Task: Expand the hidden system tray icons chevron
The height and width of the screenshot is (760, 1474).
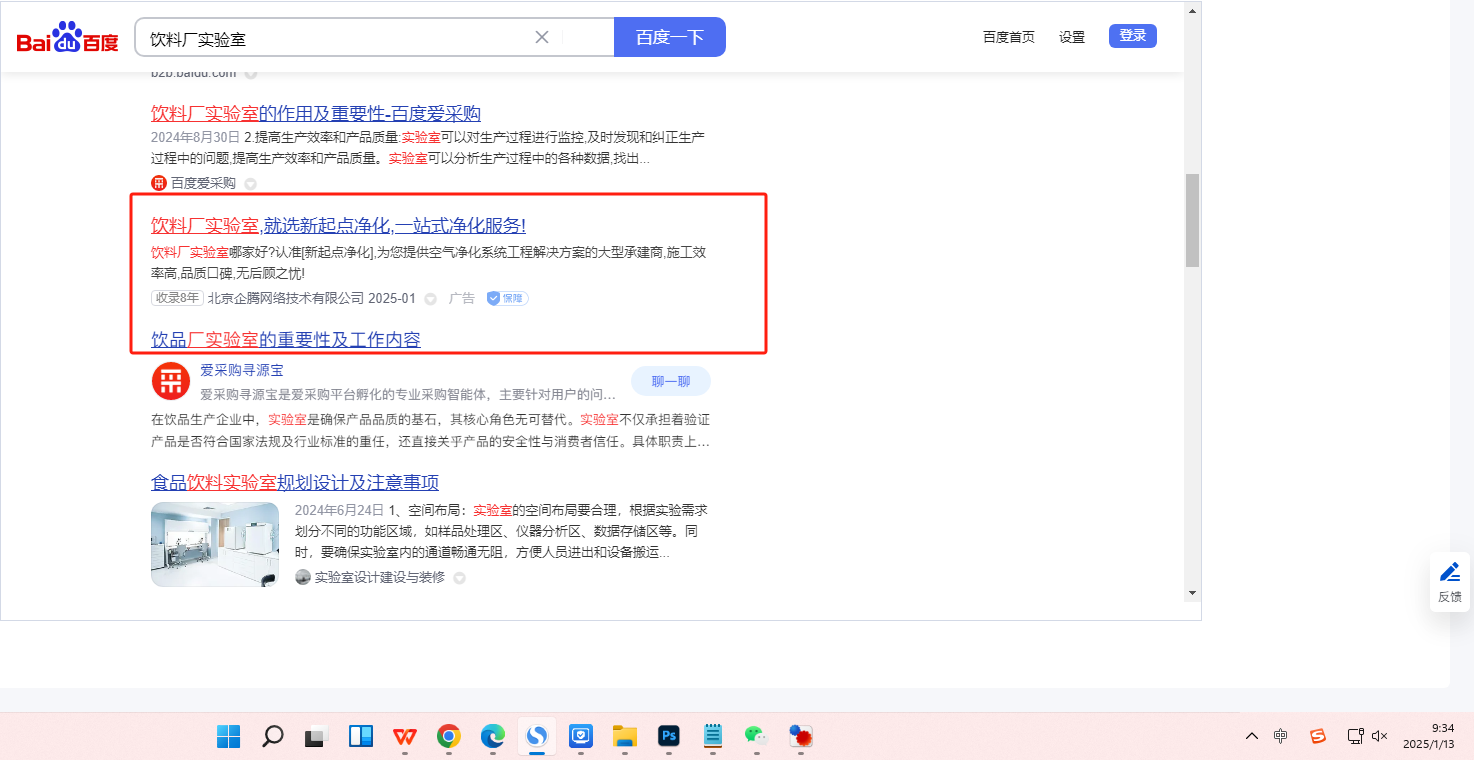Action: pos(1252,736)
